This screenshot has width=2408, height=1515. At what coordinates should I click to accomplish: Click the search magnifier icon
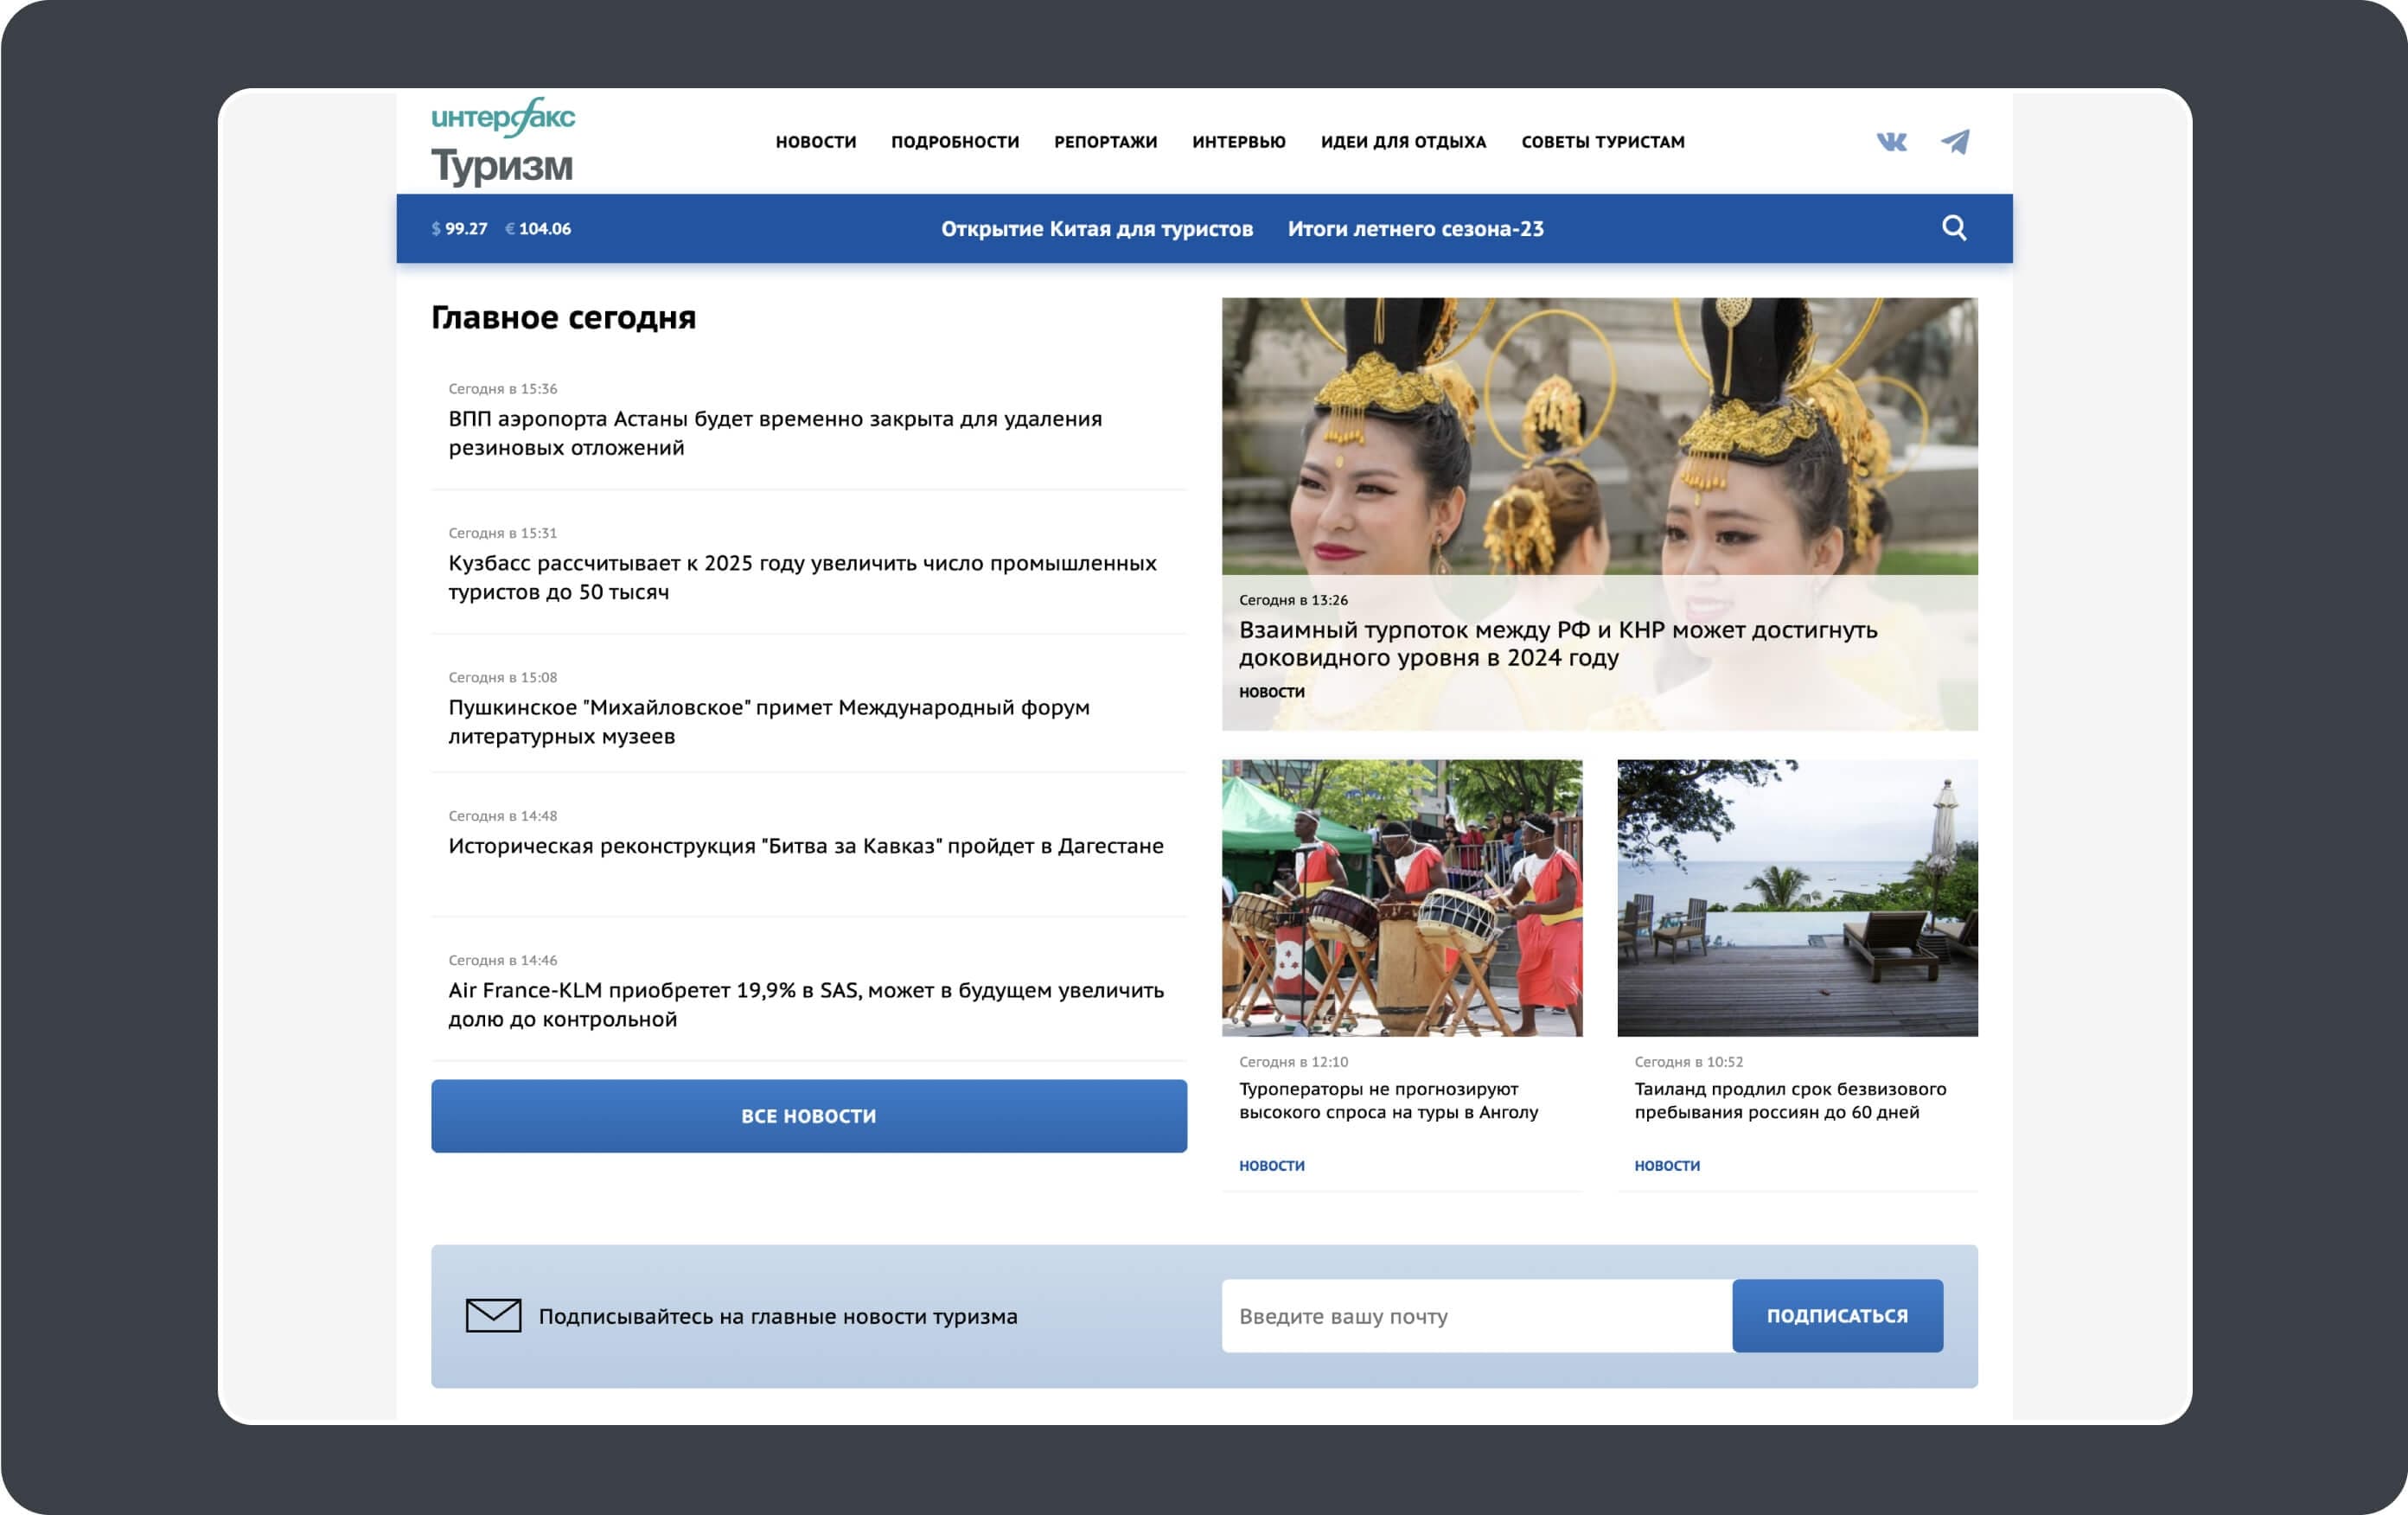tap(1952, 228)
